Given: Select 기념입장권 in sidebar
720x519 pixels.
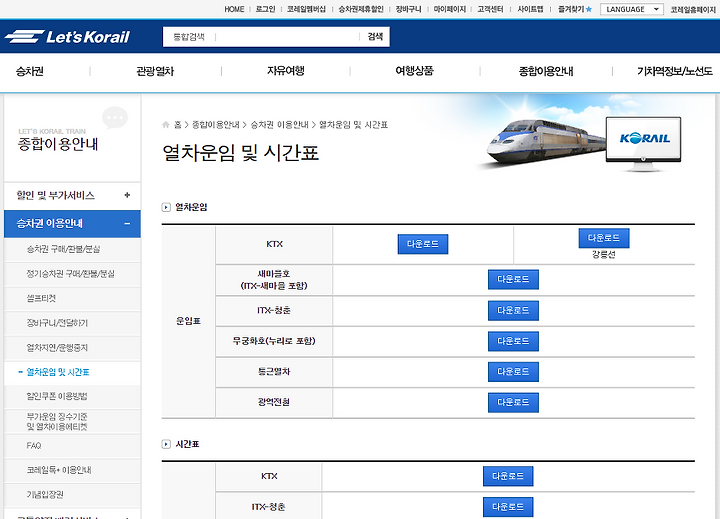Looking at the screenshot, I should coord(72,495).
